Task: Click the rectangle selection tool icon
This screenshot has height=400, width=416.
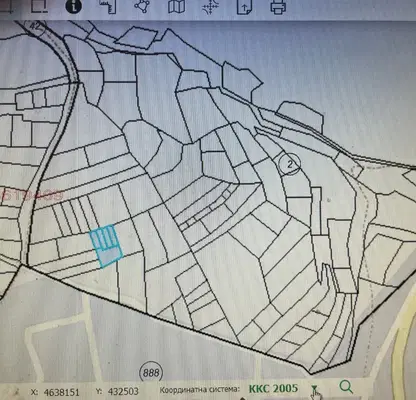Action: click(x=39, y=6)
